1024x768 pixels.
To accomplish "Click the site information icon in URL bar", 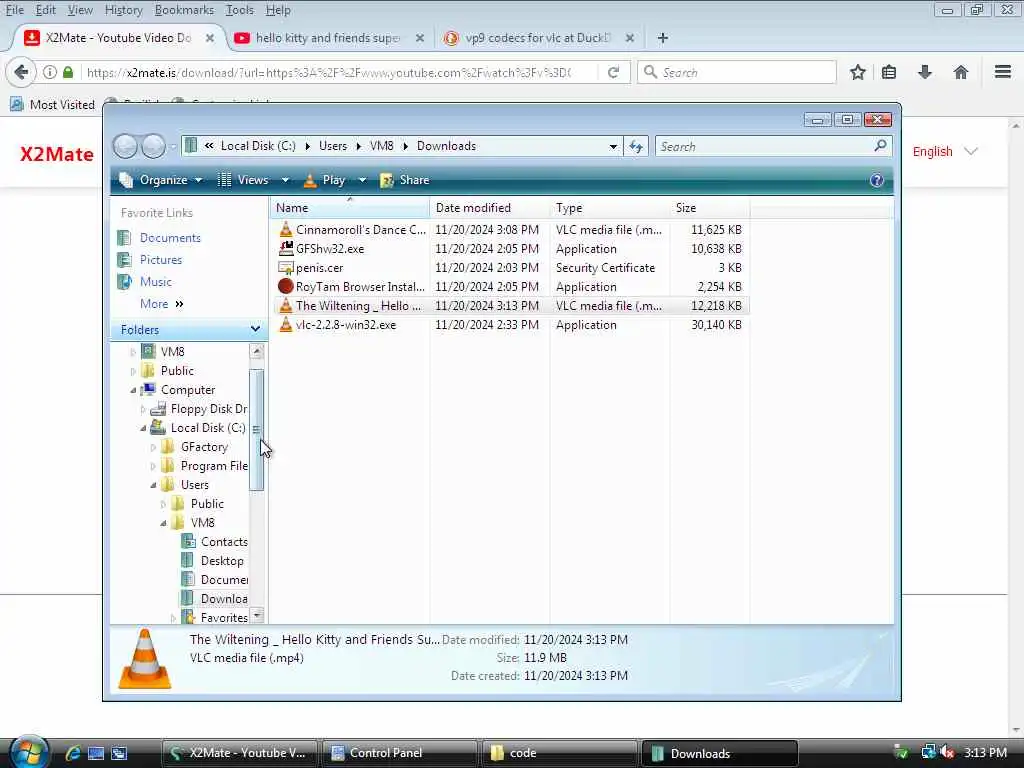I will (x=50, y=72).
